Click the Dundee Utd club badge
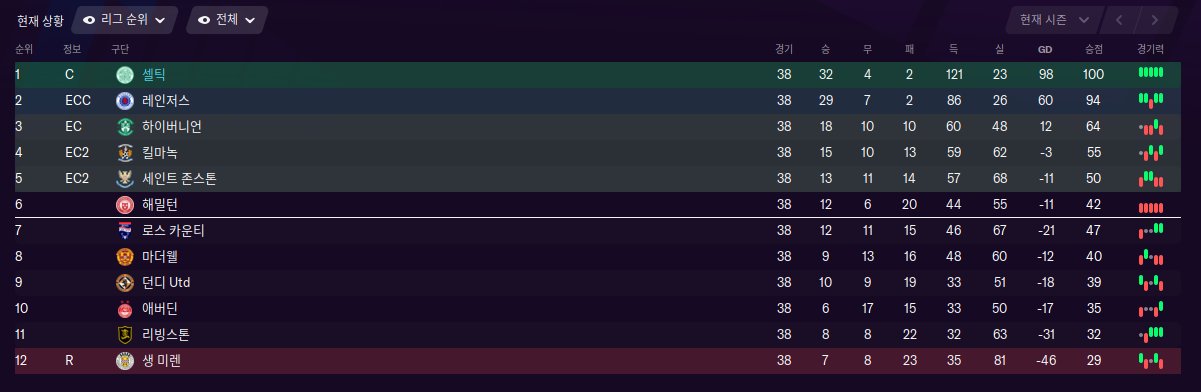Image resolution: width=1201 pixels, height=392 pixels. coord(124,283)
